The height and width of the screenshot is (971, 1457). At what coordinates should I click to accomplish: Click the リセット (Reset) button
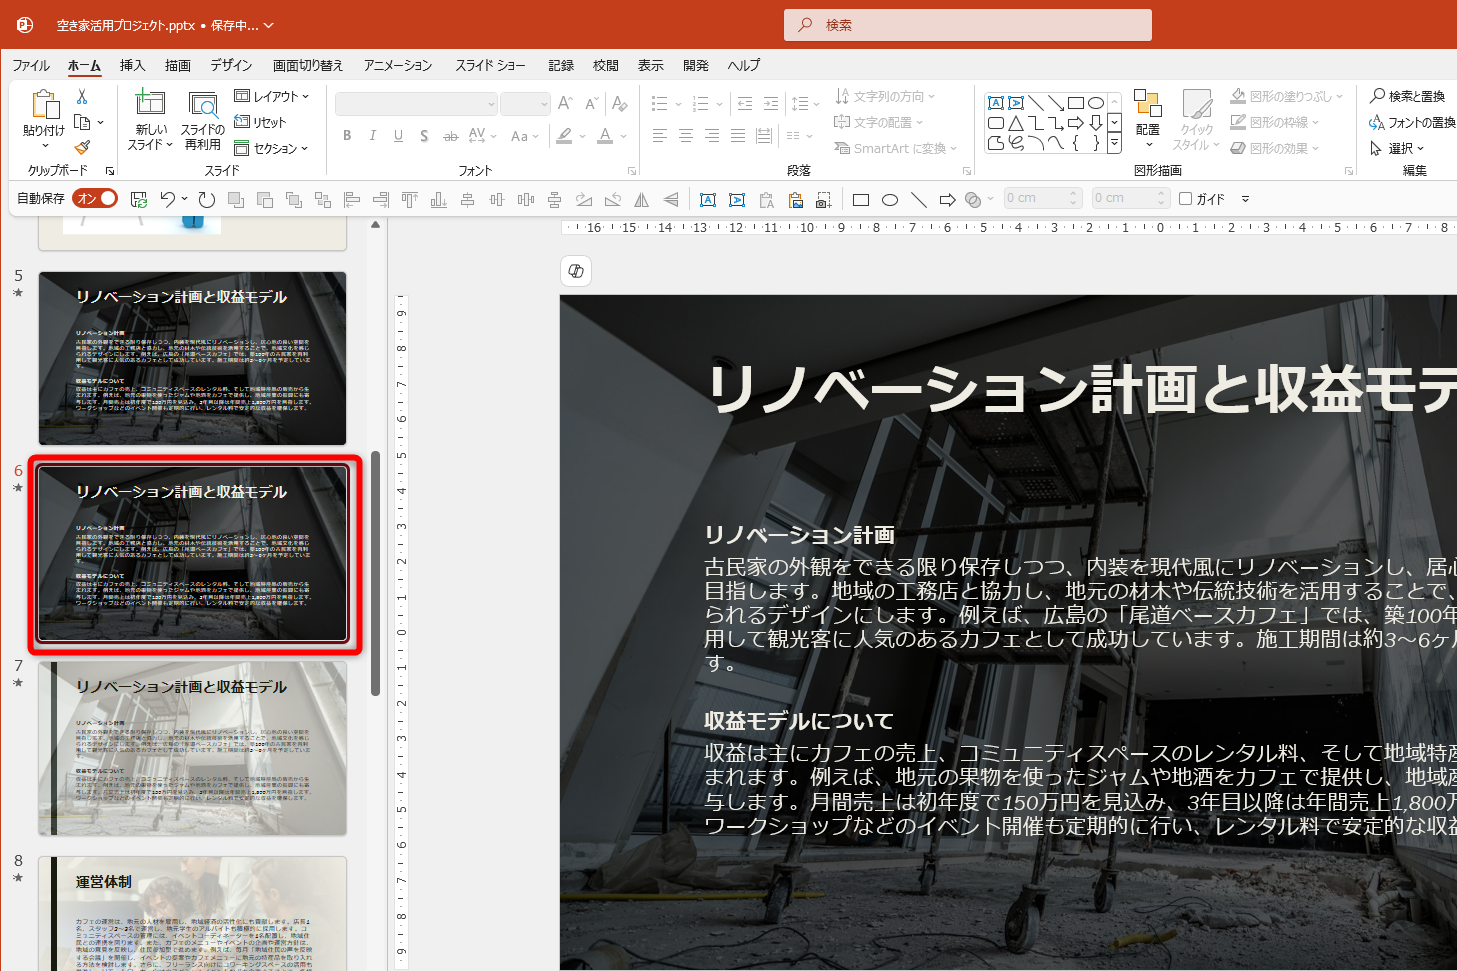click(x=261, y=122)
